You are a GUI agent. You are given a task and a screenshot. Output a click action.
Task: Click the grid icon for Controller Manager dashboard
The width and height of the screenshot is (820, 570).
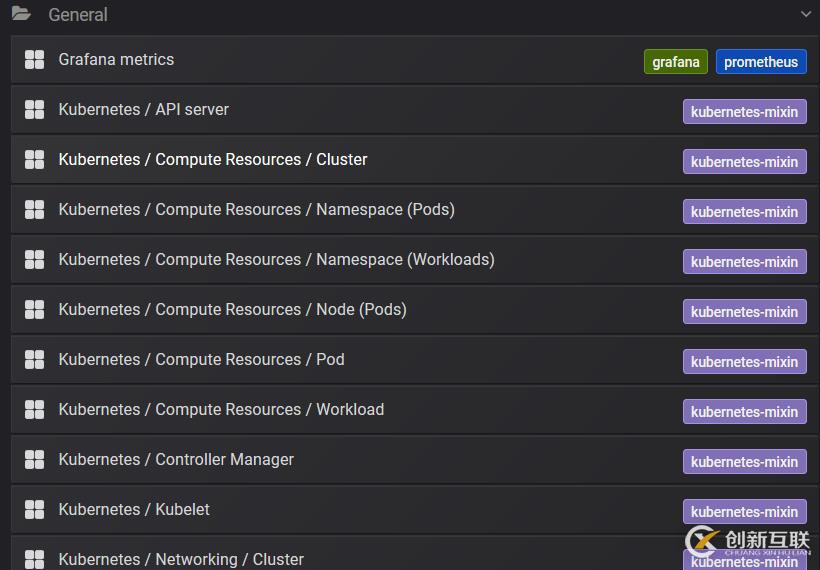pos(34,460)
